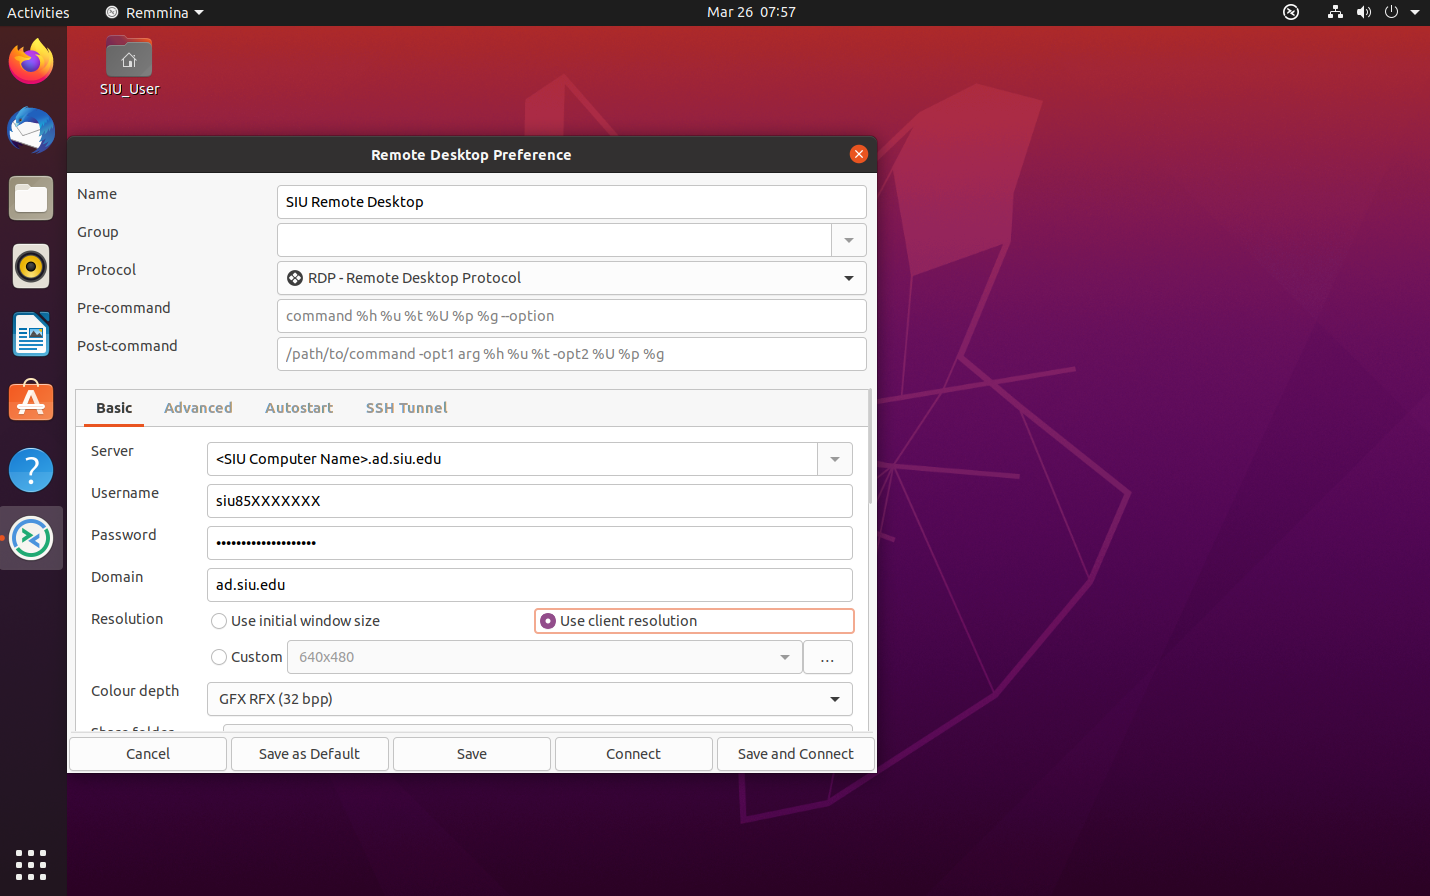Click the 'Save and Connect' button
Image resolution: width=1430 pixels, height=896 pixels.
tap(795, 754)
